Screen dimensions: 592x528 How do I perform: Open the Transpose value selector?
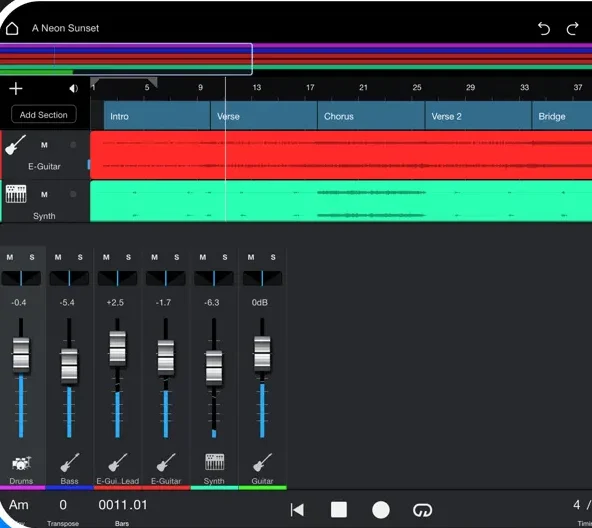pyautogui.click(x=63, y=505)
